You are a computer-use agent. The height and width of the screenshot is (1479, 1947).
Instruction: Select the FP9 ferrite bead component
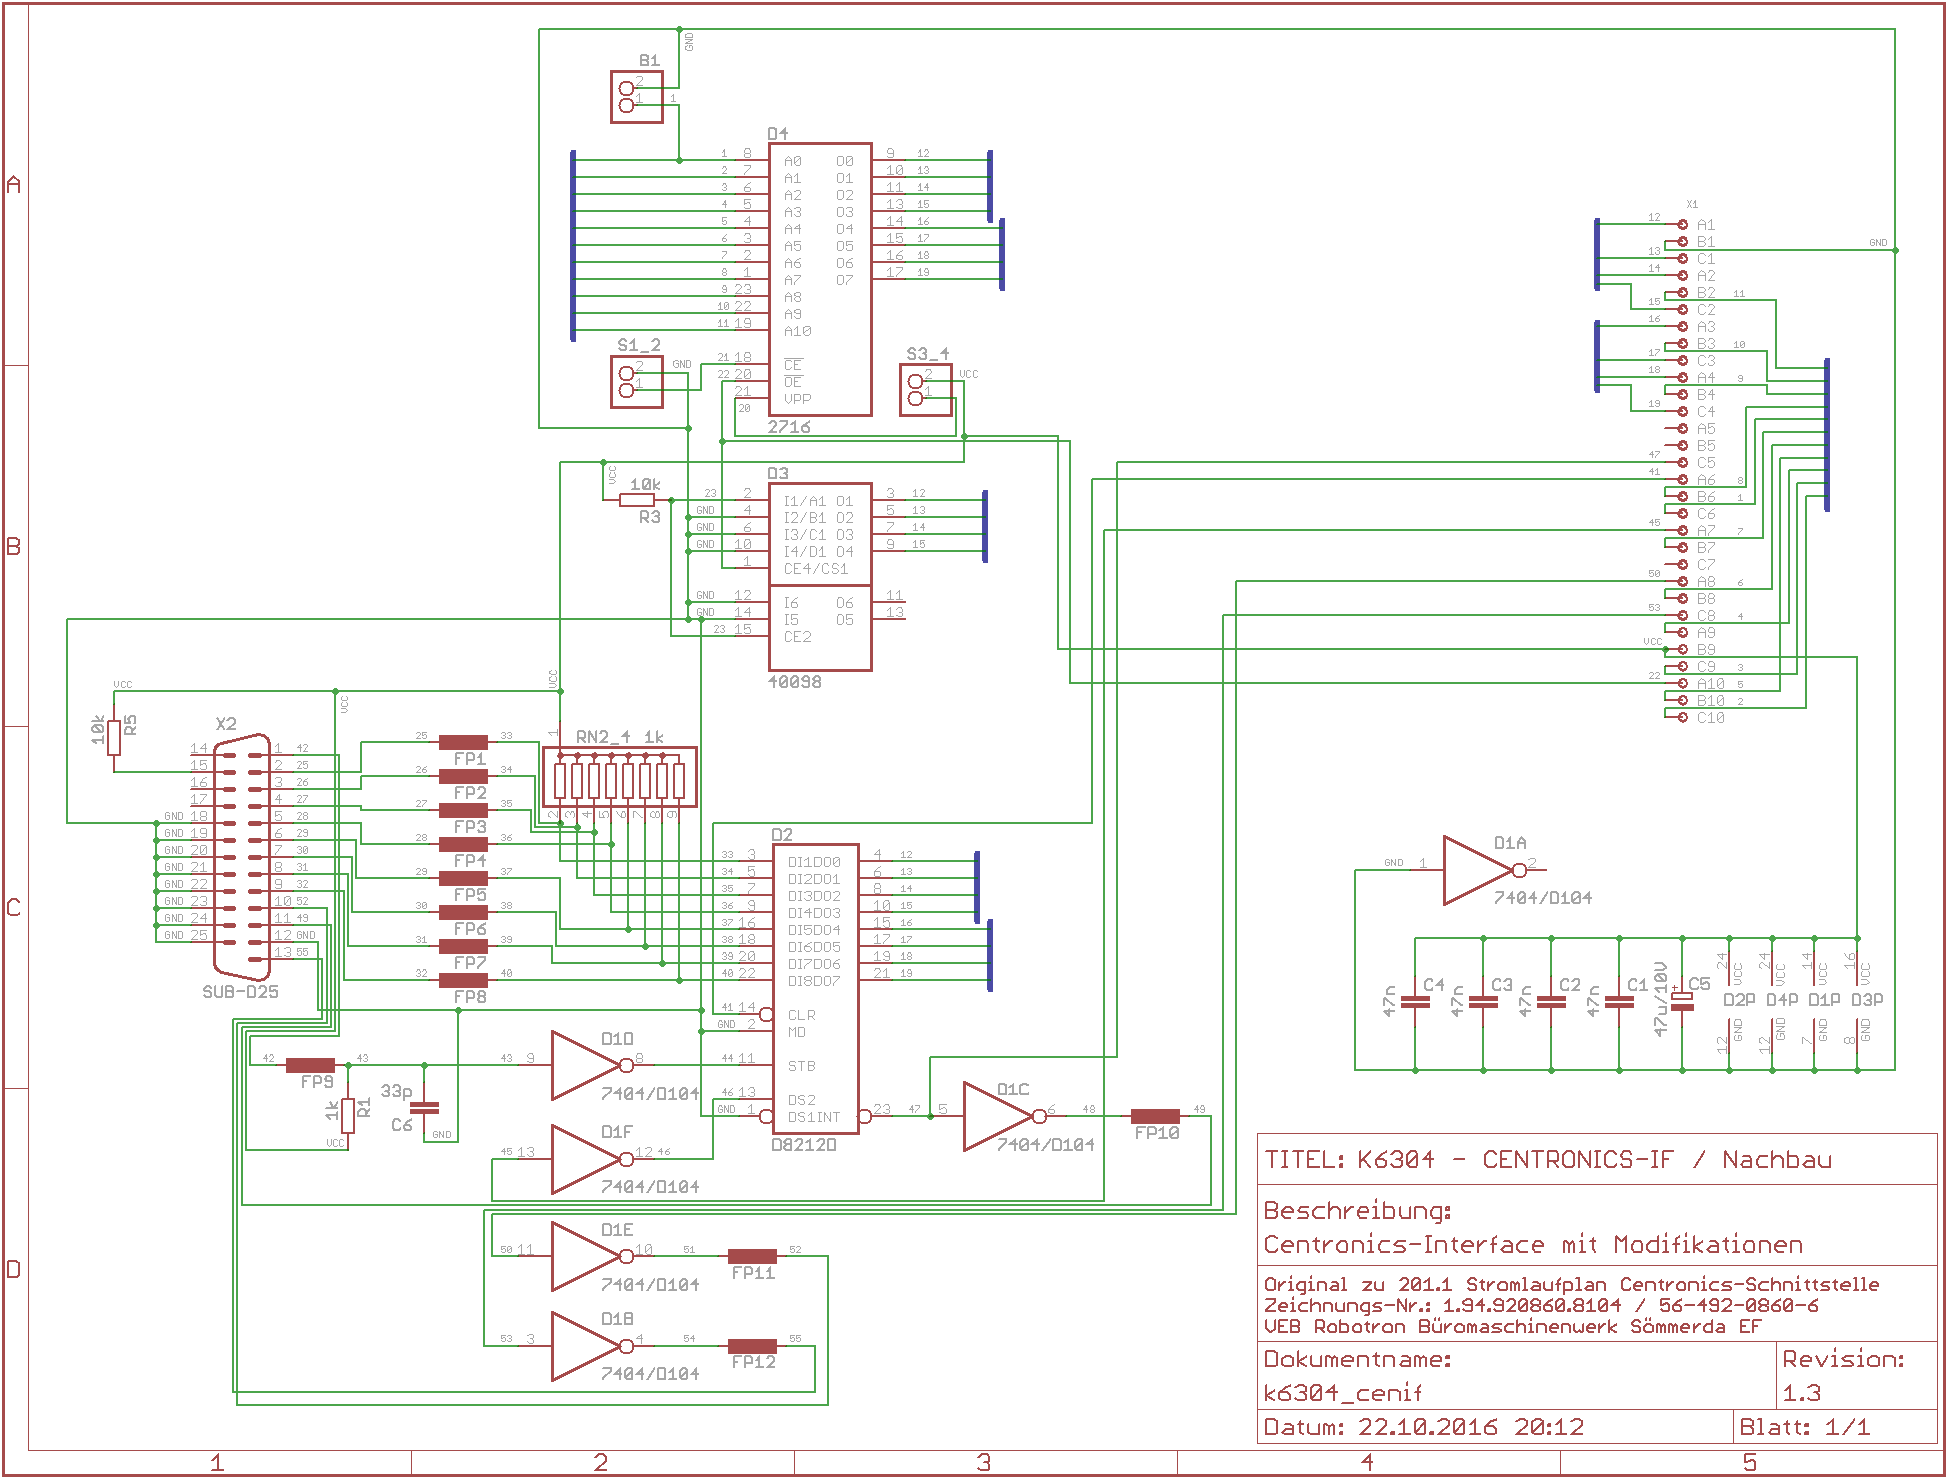310,1065
